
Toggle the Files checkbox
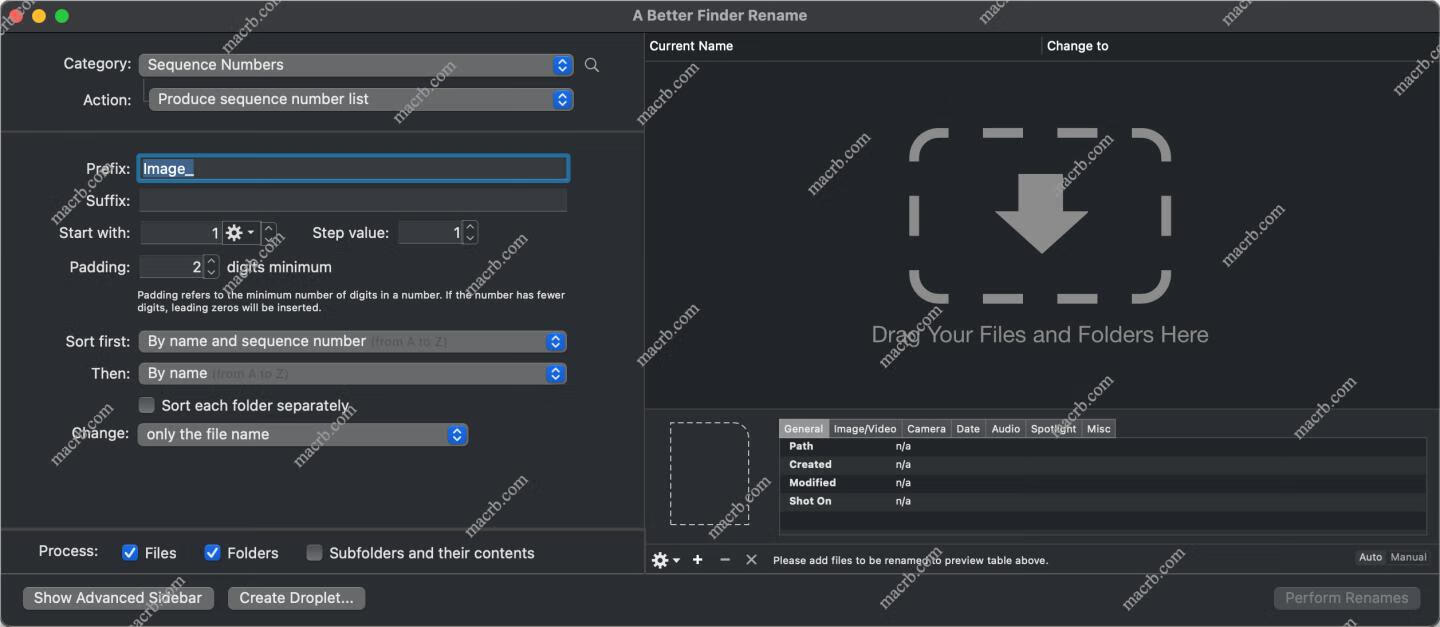click(x=130, y=553)
